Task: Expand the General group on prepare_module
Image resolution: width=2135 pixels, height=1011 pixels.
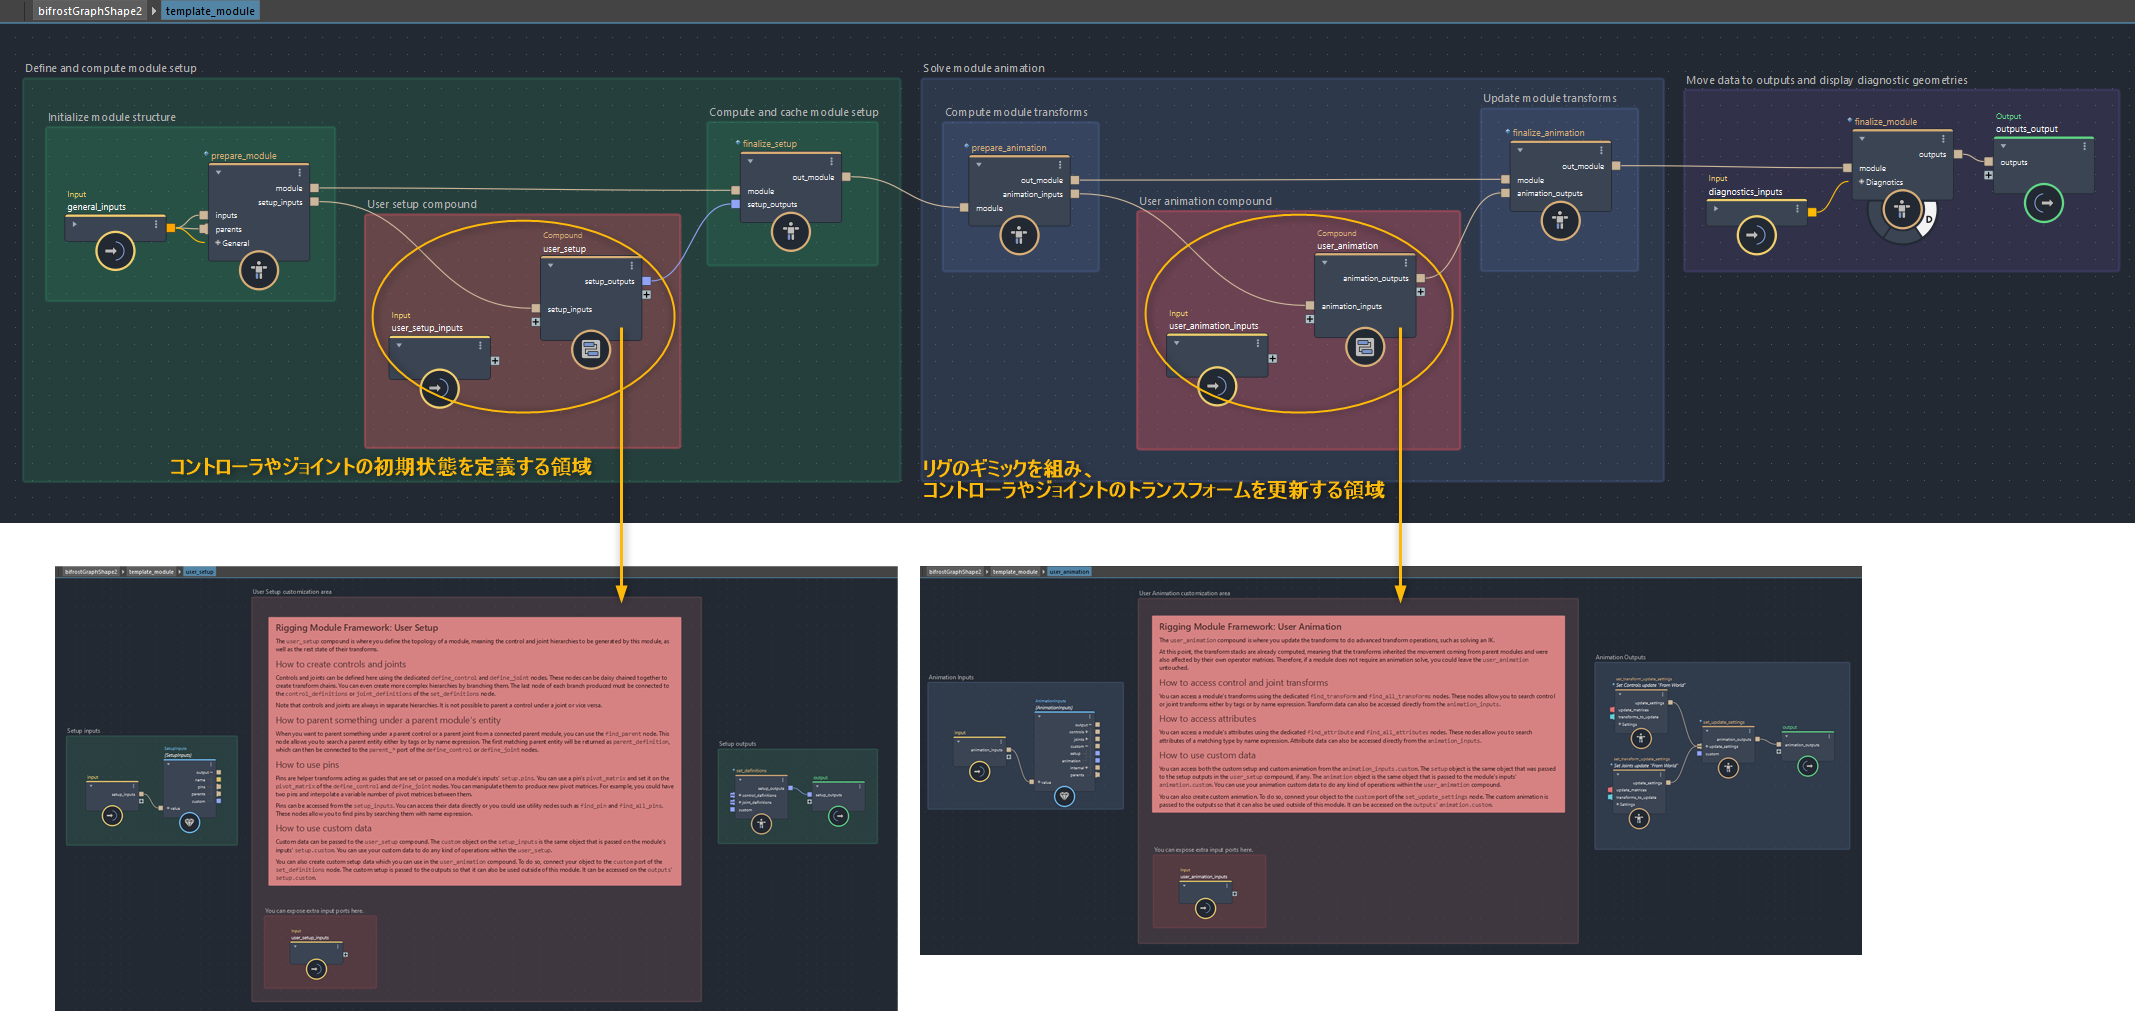Action: 217,243
